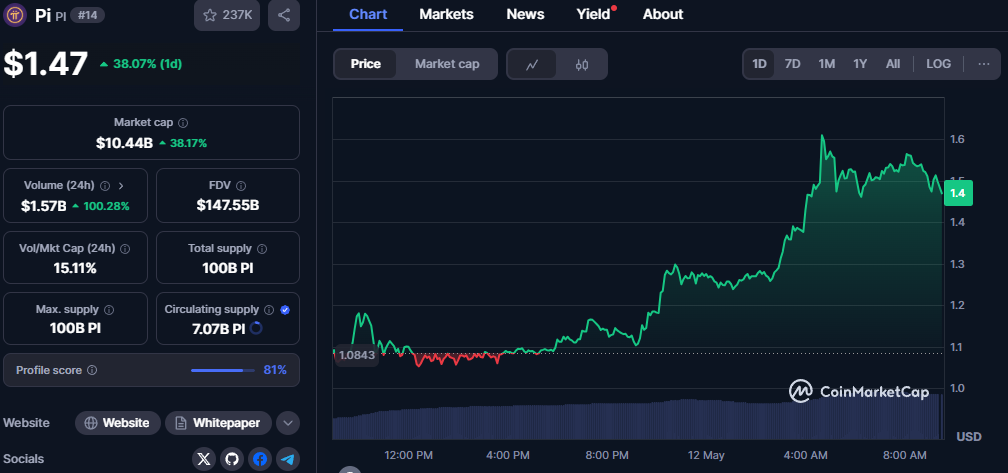Add Pi to watchlist via star button
Viewport: 1008px width, 473px height.
227,15
